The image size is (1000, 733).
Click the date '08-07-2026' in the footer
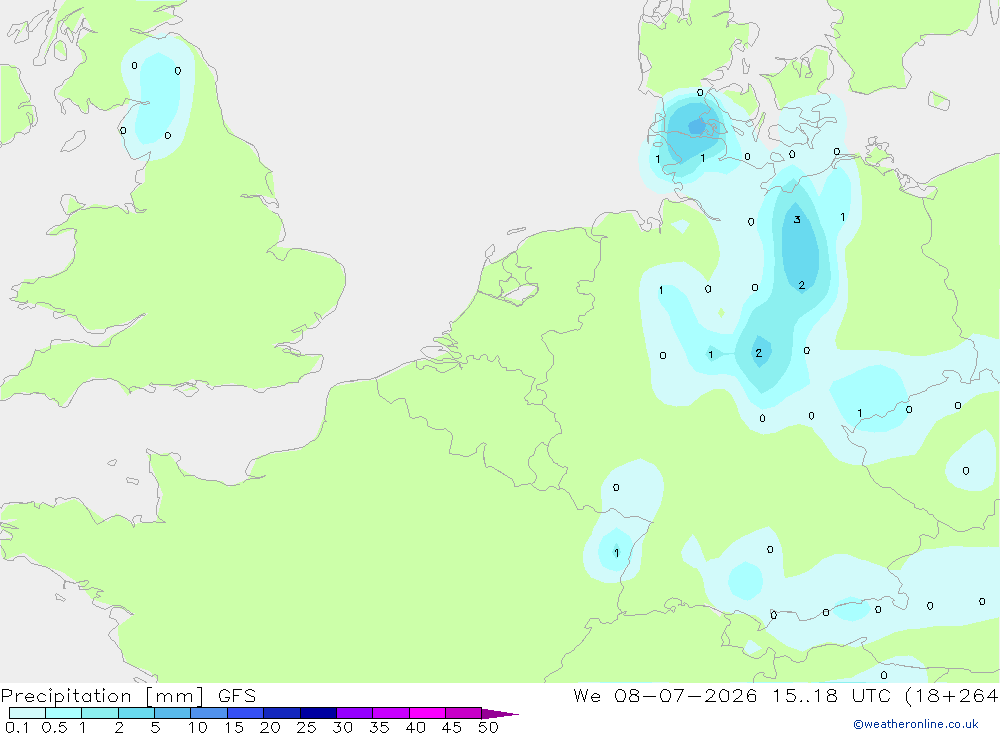click(x=686, y=695)
